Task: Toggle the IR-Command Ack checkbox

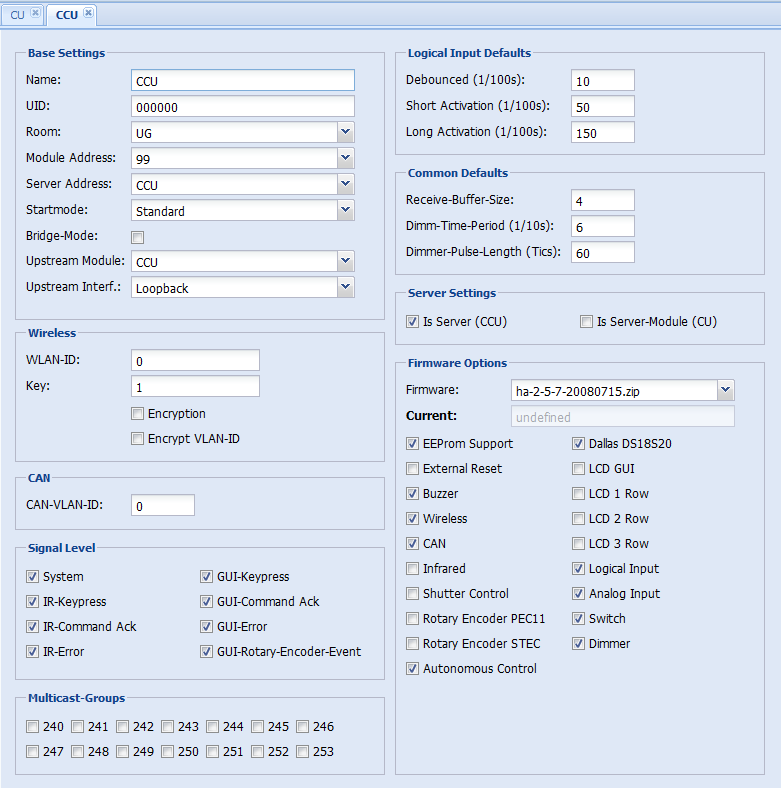Action: point(33,627)
